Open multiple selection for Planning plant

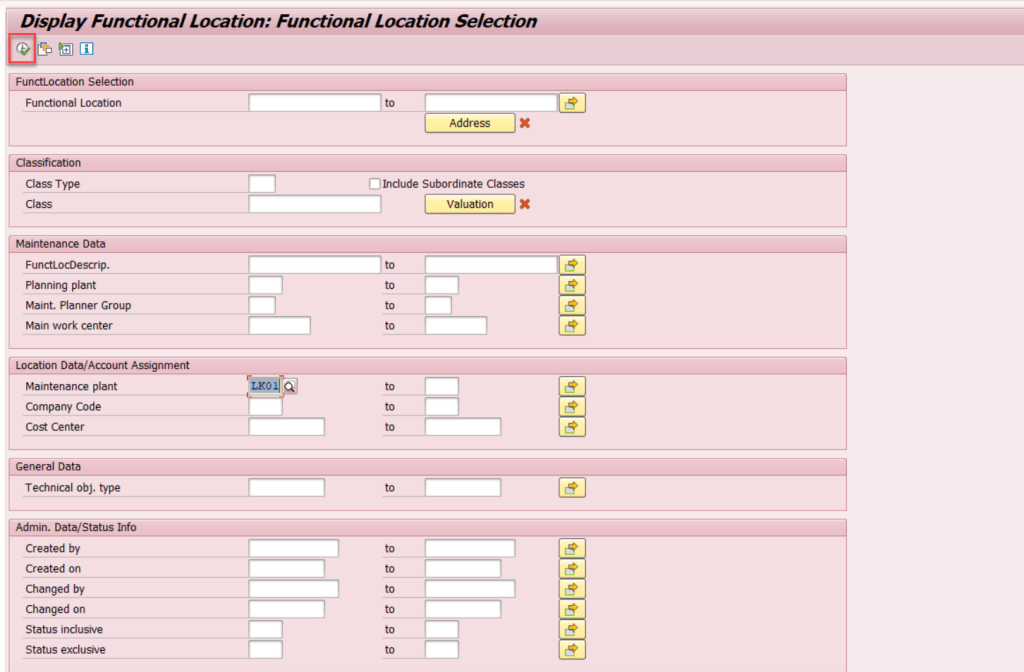tap(571, 285)
